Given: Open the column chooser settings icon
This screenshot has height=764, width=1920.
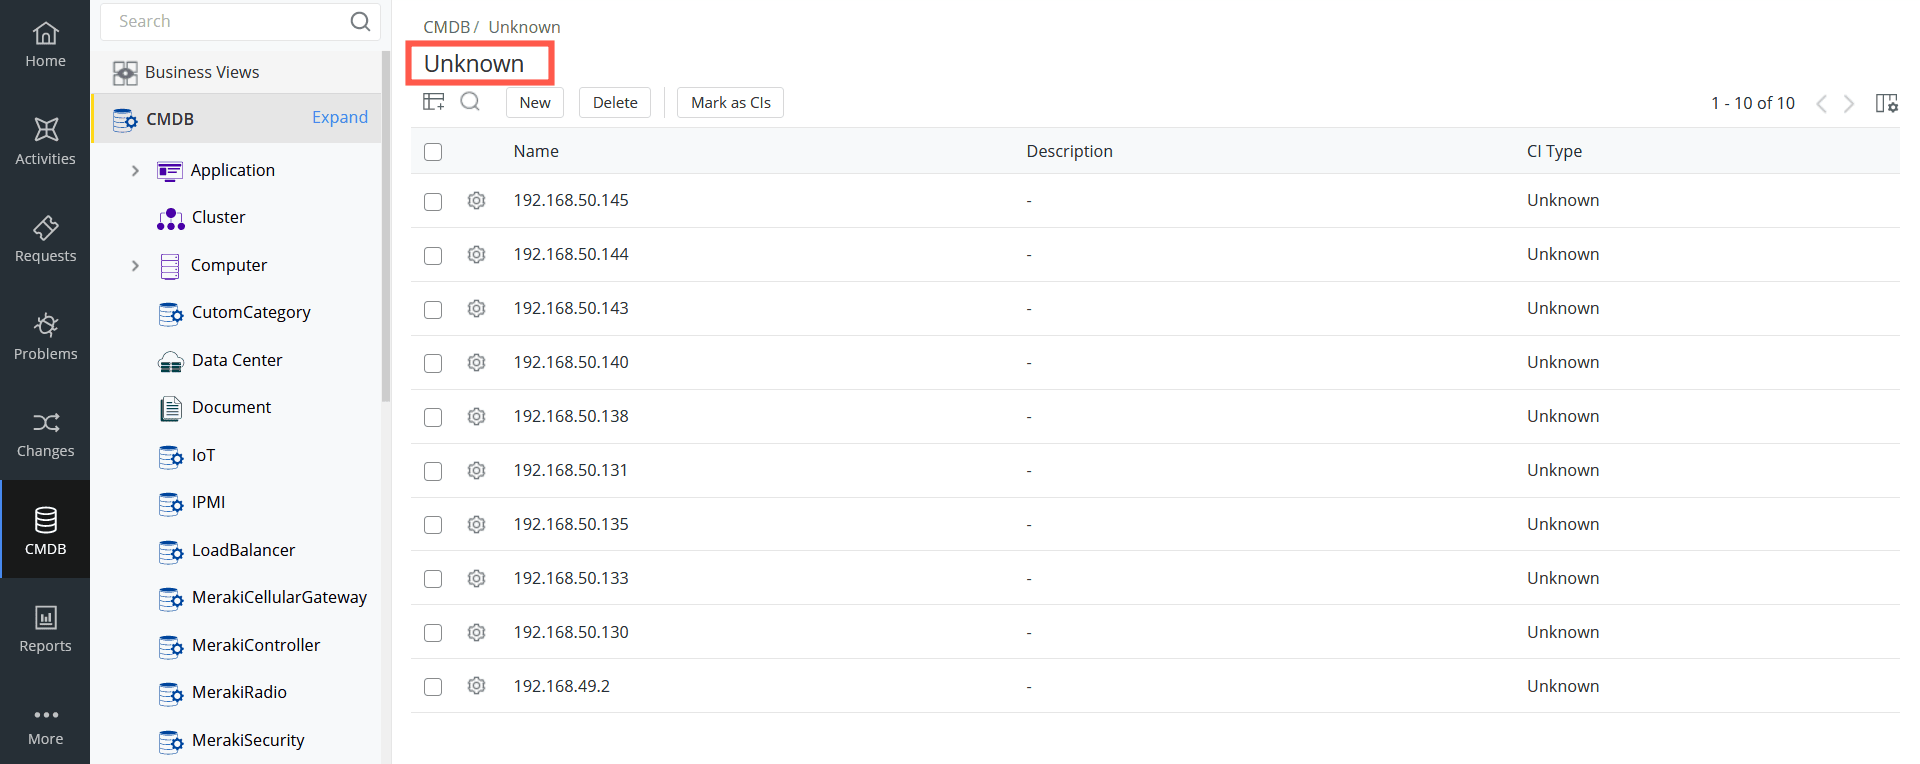Looking at the screenshot, I should tap(1886, 103).
